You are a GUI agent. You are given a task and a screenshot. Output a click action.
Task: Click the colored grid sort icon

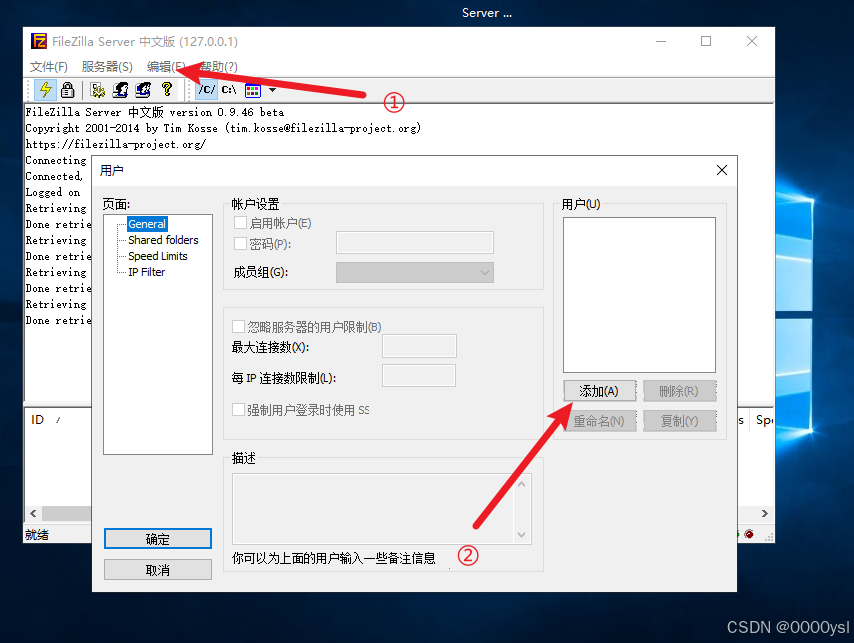[x=253, y=90]
